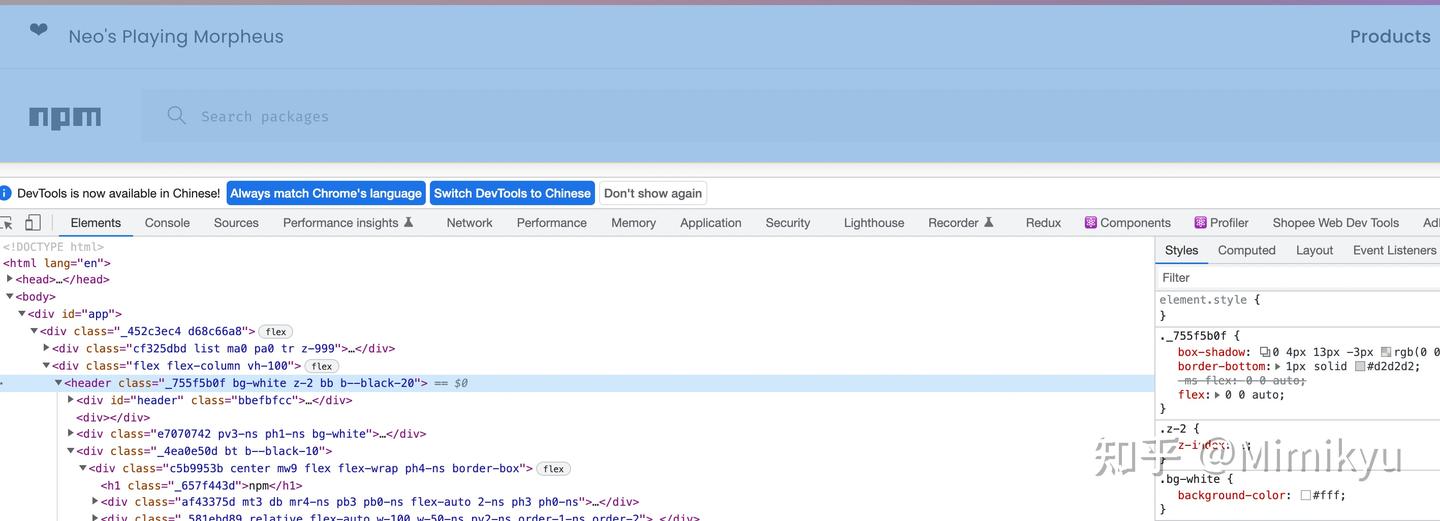Image resolution: width=1440 pixels, height=521 pixels.
Task: Select the html lang="en" row
Action: (x=57, y=263)
